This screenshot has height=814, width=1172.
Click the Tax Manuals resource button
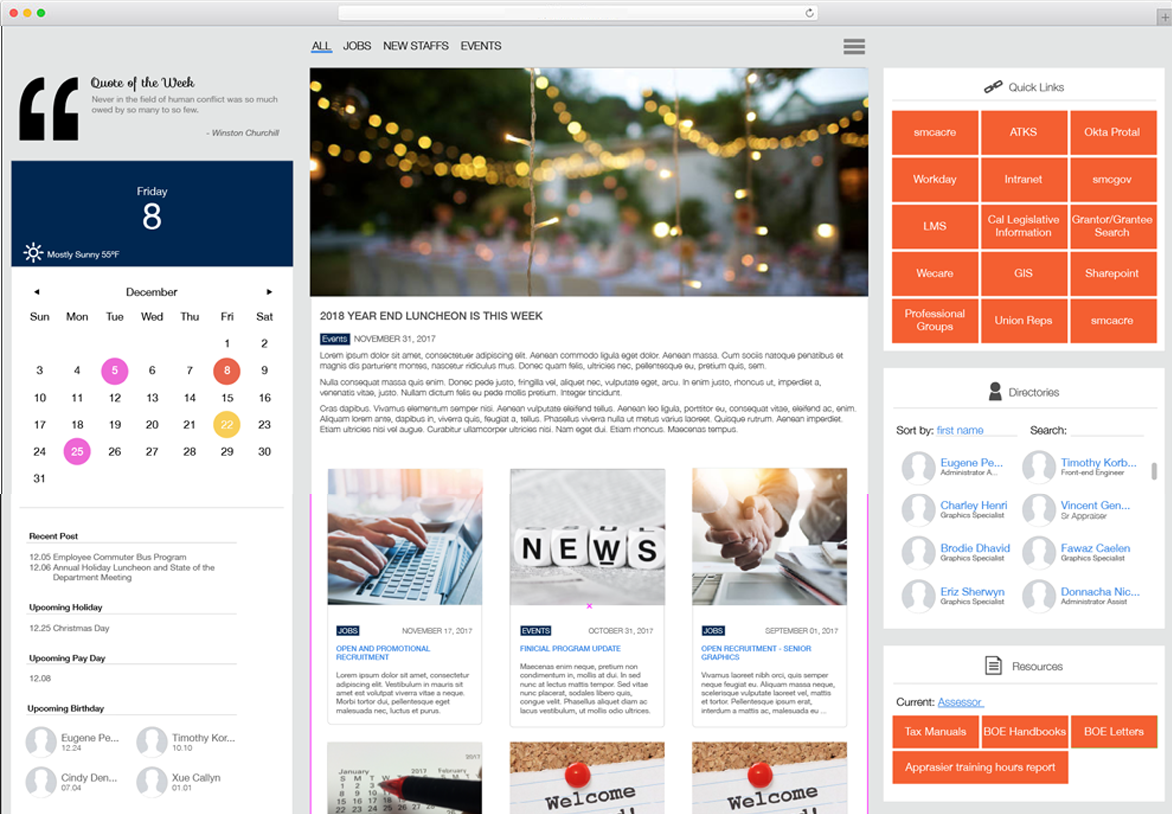click(x=936, y=732)
